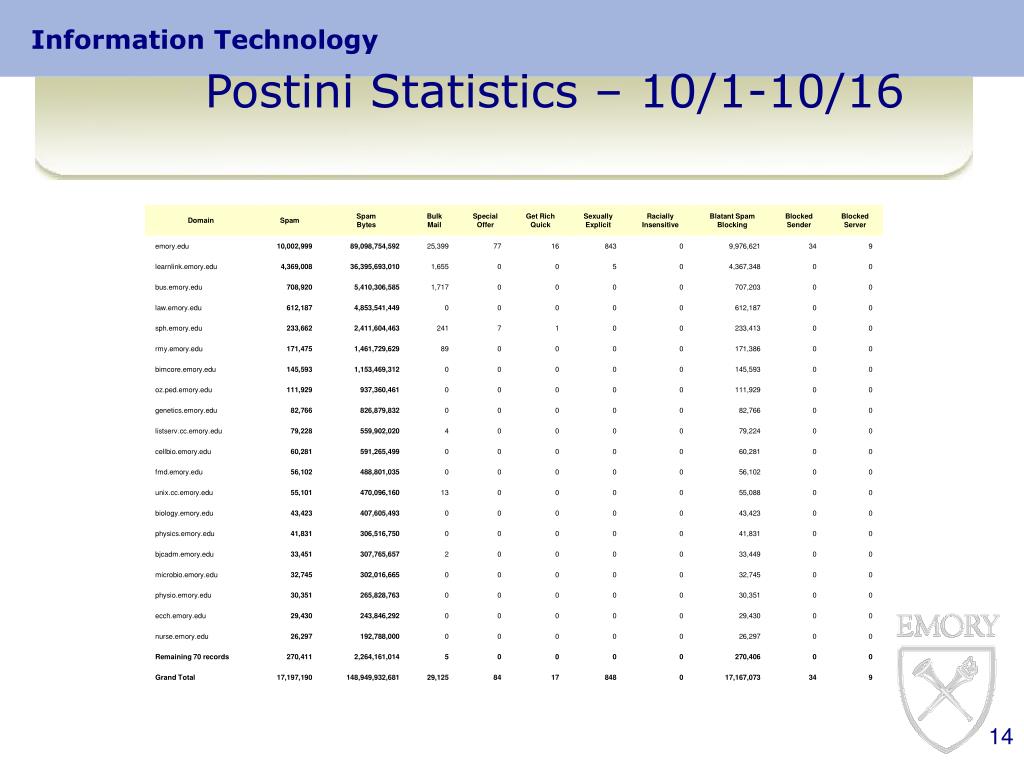Click the grand total bulk mail '29,125'
This screenshot has height=768, width=1024.
point(438,678)
